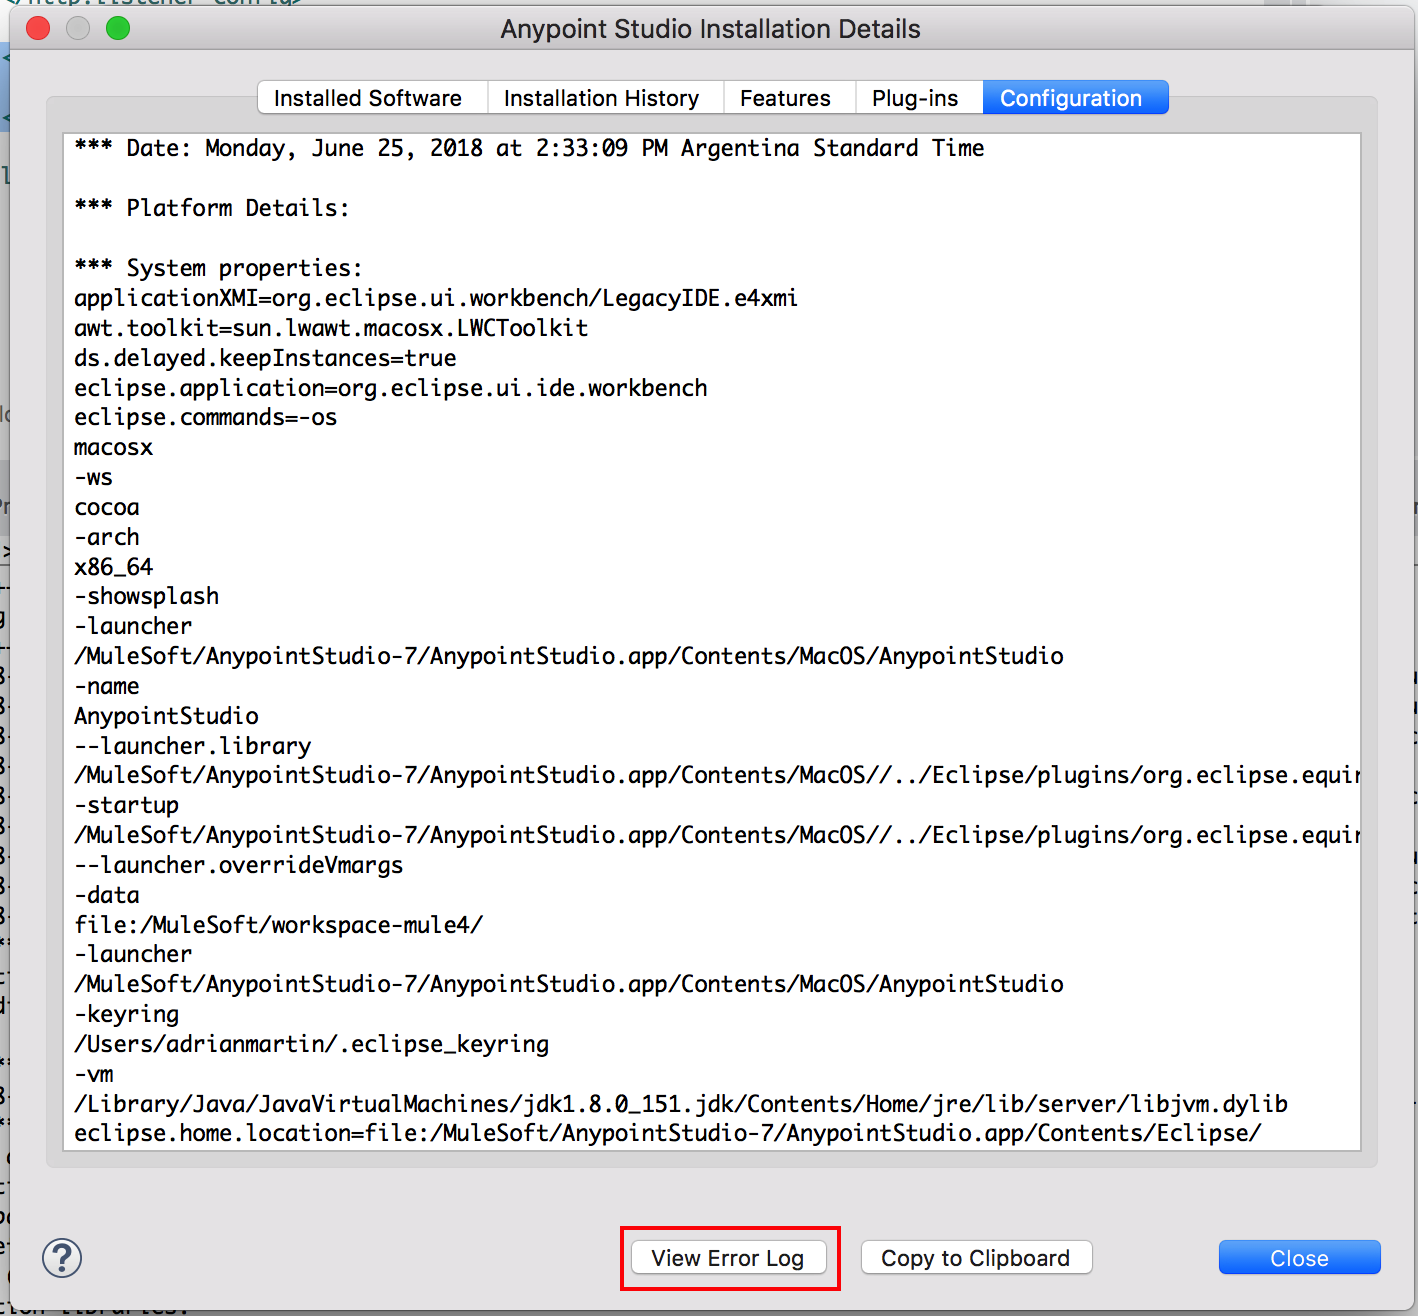Open the Installation History tab
Viewport: 1418px width, 1316px height.
click(602, 97)
